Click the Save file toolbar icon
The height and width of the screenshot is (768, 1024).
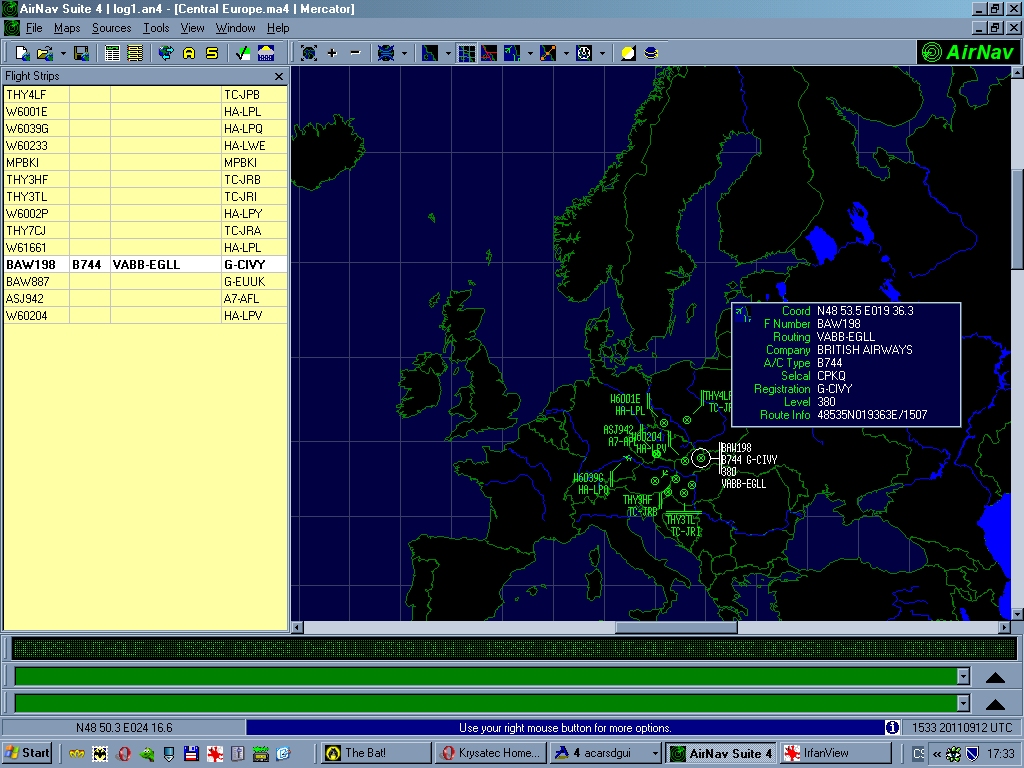coord(81,53)
